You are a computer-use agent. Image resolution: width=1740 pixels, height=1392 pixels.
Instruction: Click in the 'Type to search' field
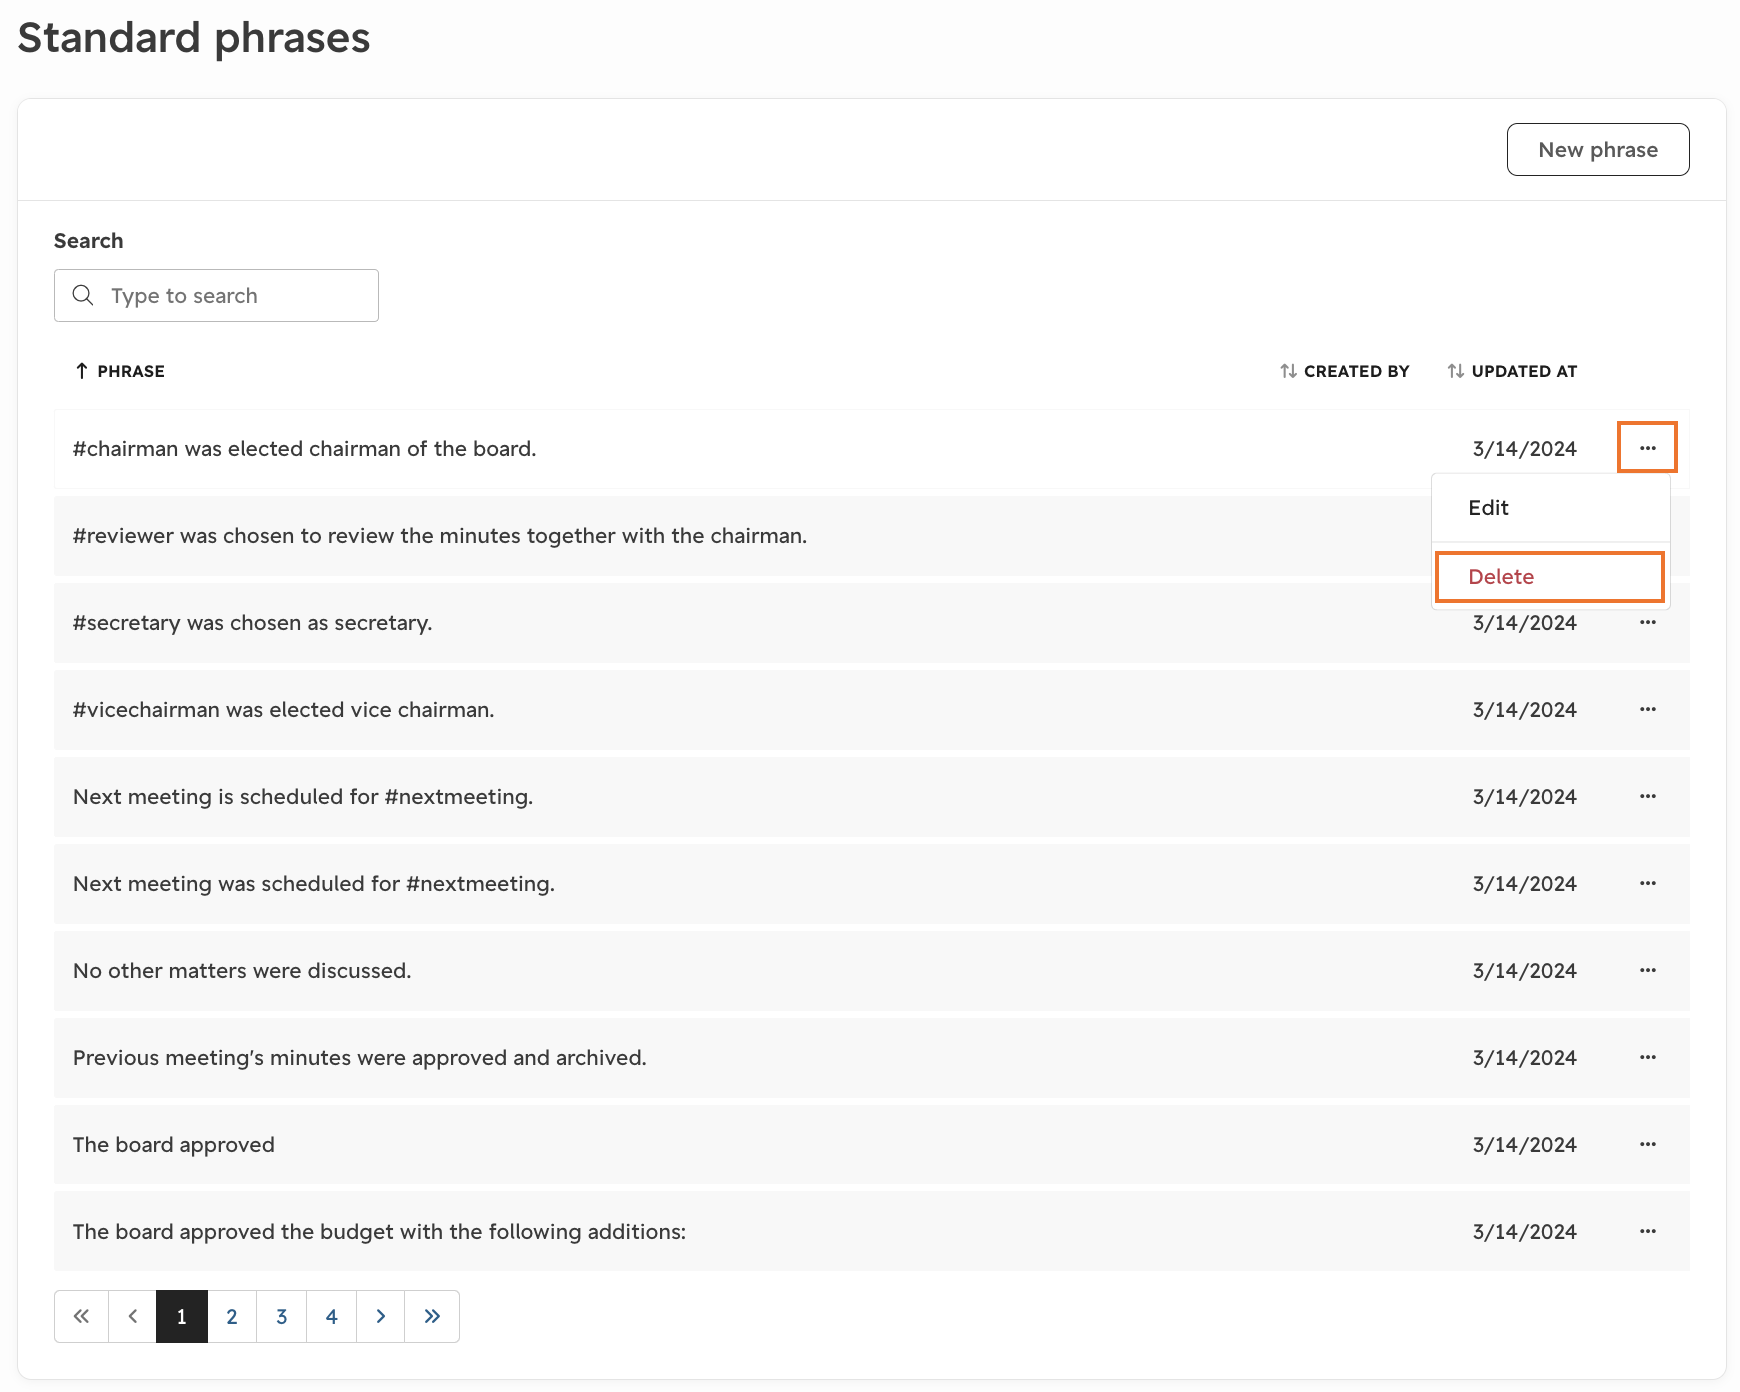tap(216, 295)
